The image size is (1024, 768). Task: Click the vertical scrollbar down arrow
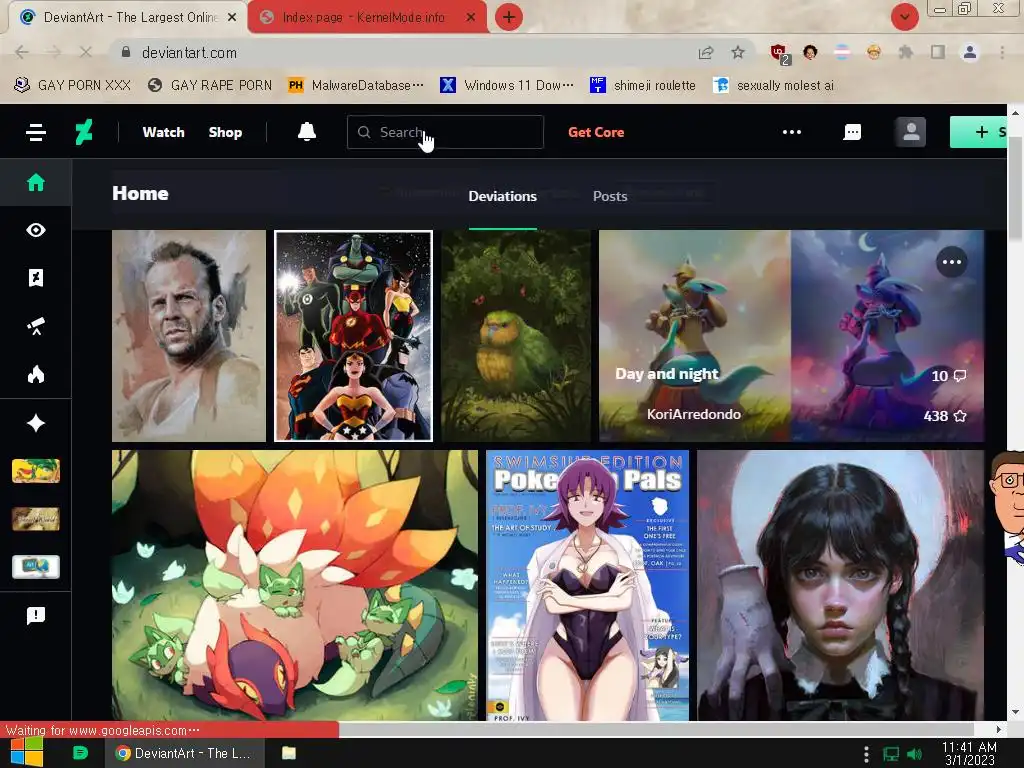[x=1015, y=712]
